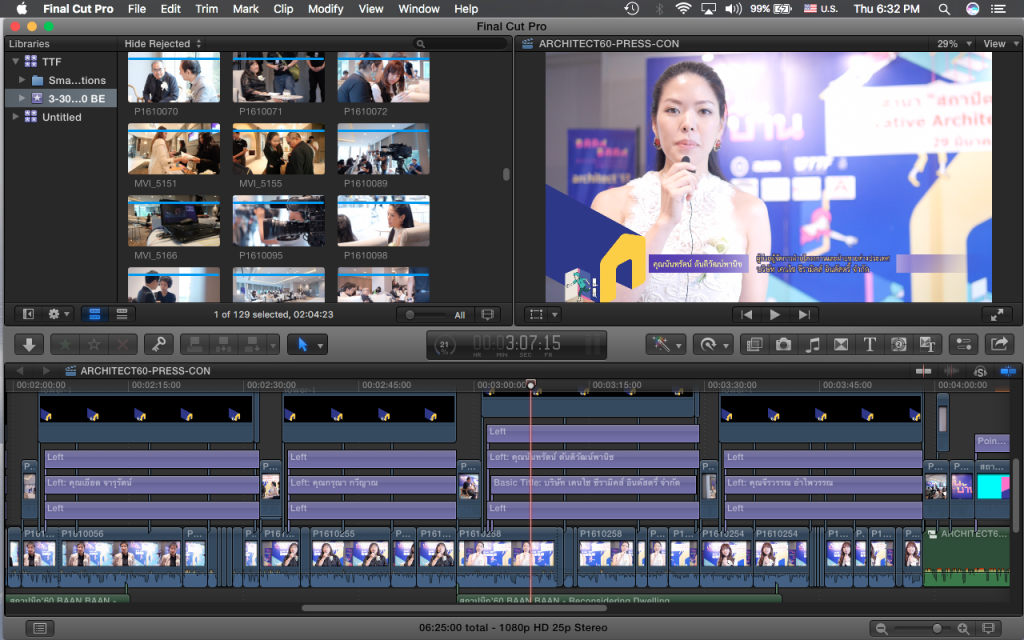The image size is (1024, 640).
Task: Open the Photos browser camera icon
Action: tap(784, 344)
